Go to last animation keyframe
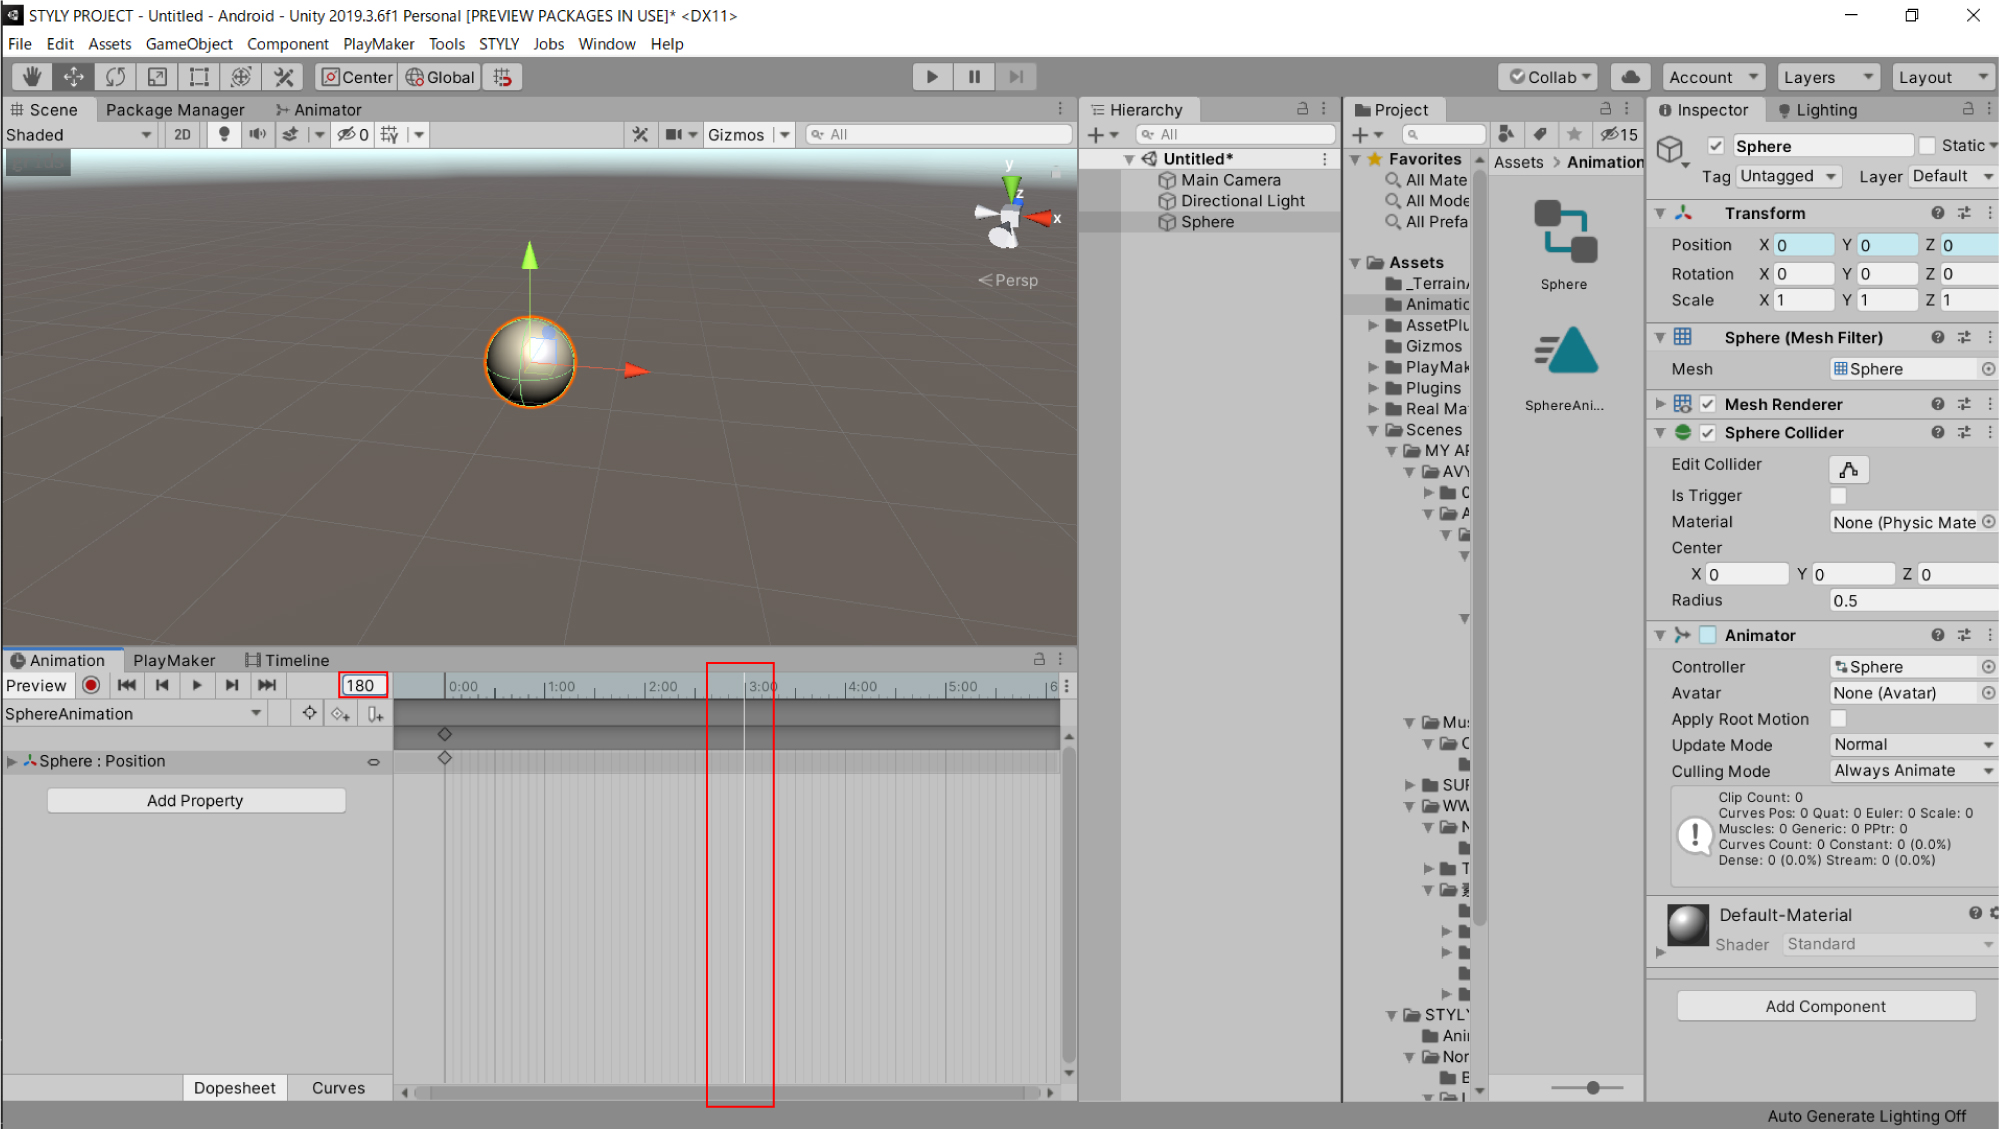This screenshot has width=1999, height=1131. pyautogui.click(x=267, y=685)
